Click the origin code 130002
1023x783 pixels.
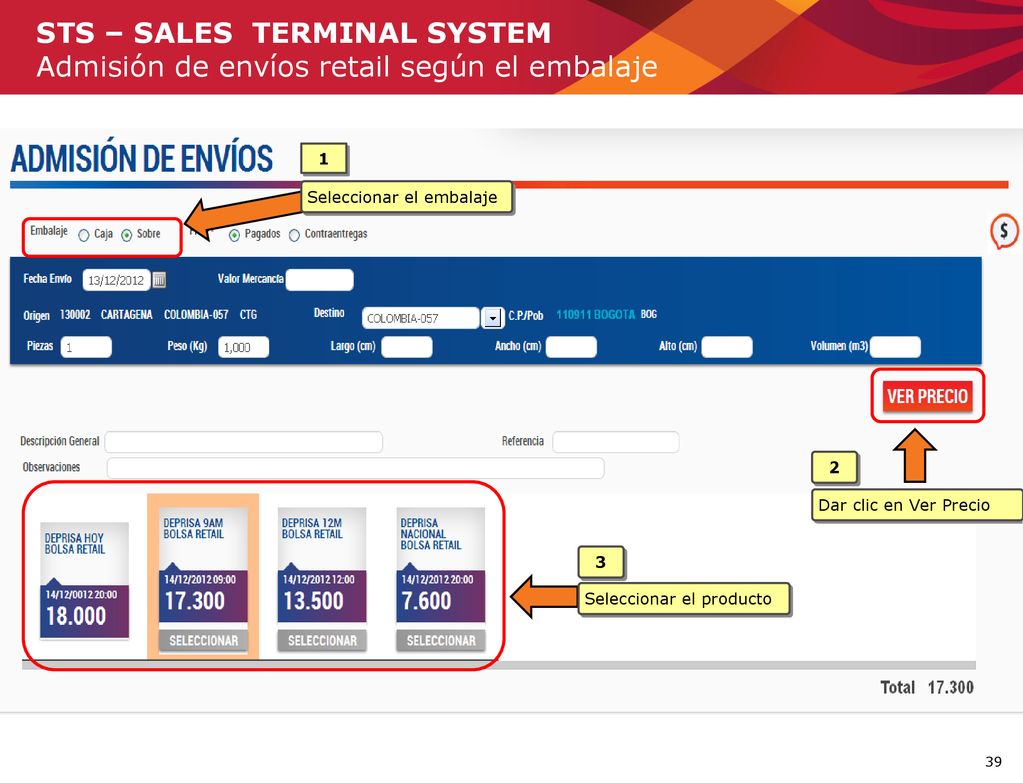75,315
